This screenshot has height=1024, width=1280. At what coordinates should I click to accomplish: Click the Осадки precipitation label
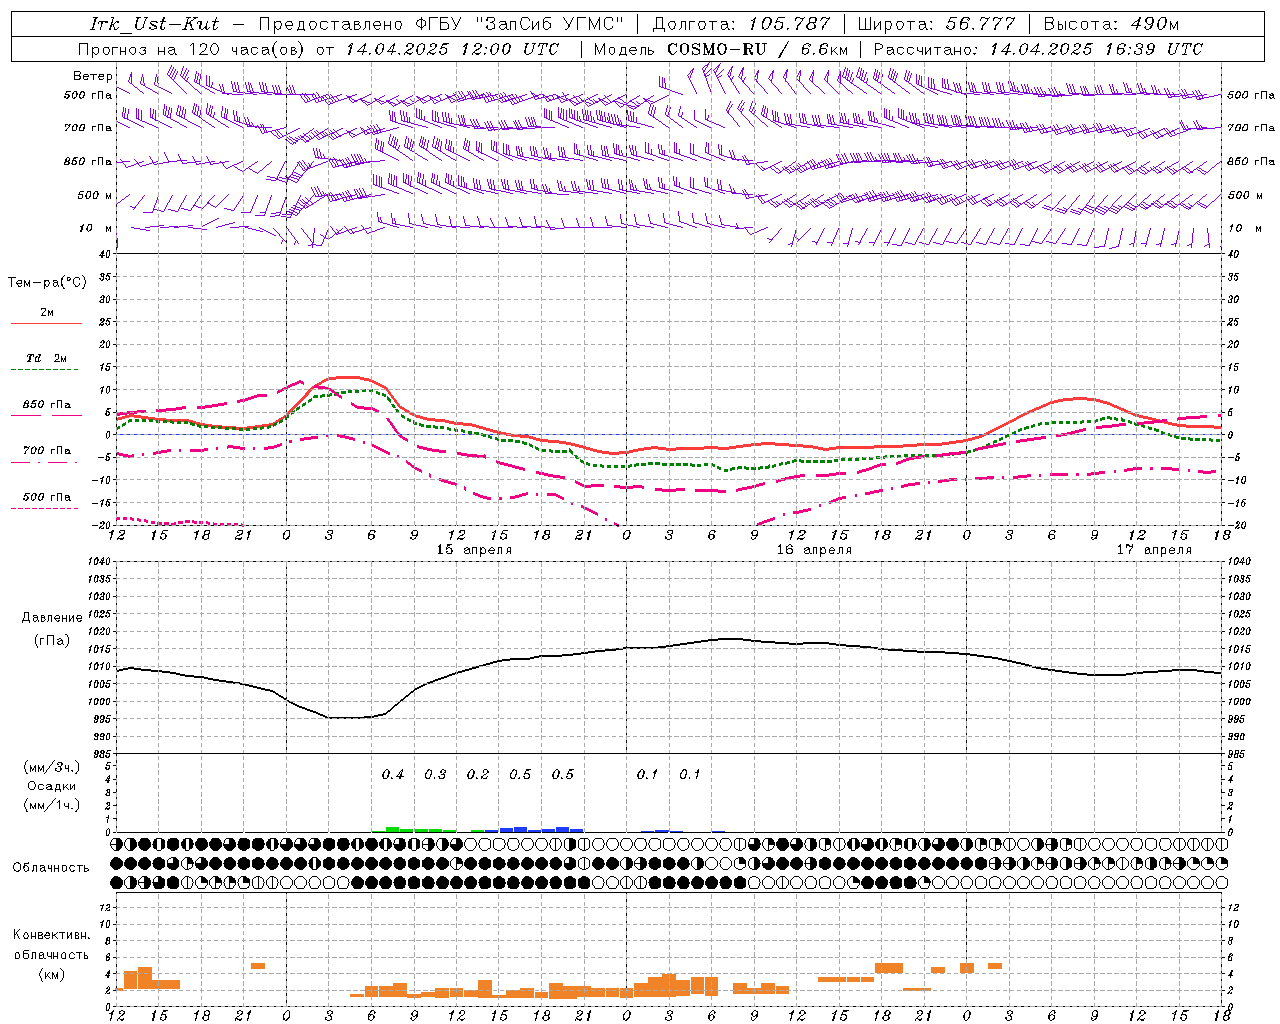(x=52, y=786)
